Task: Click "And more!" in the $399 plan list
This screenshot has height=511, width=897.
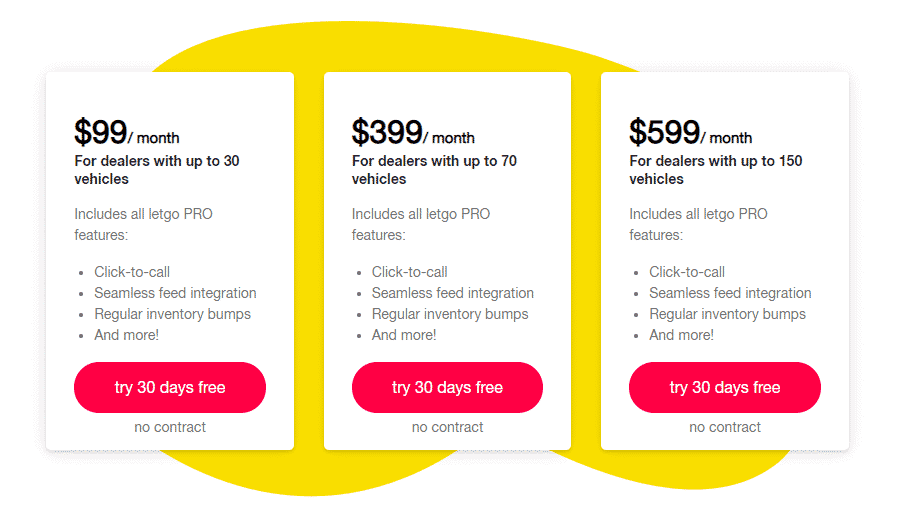Action: tap(404, 335)
